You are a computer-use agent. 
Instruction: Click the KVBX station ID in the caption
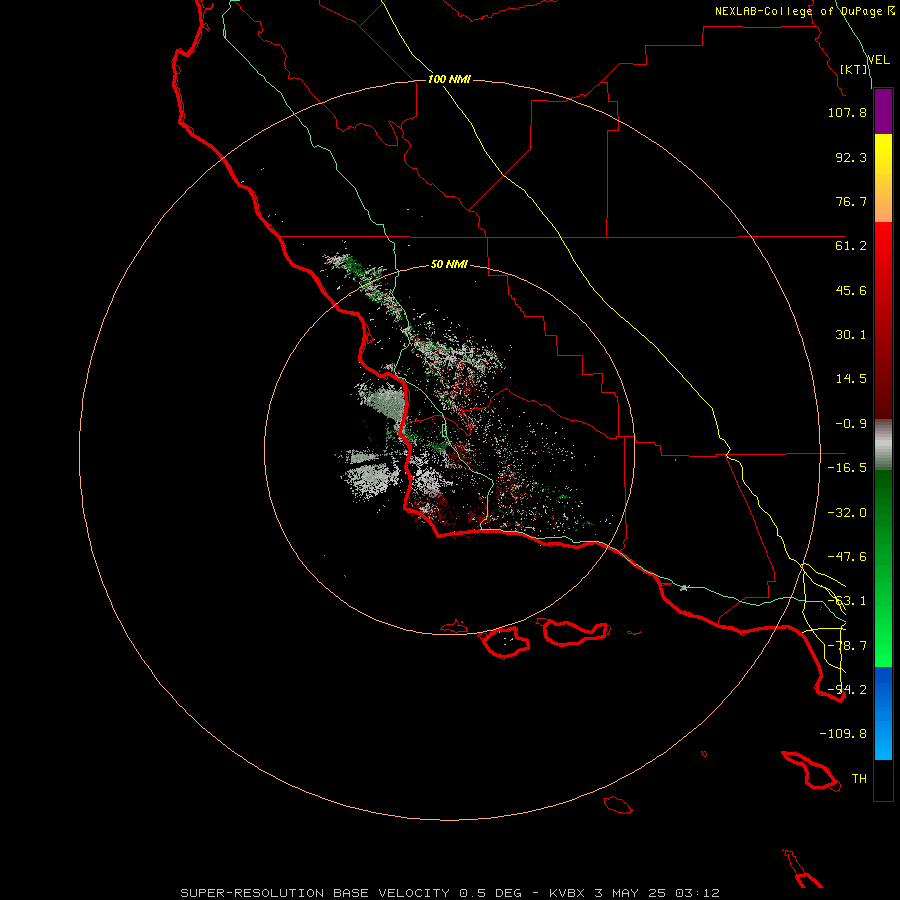pos(567,893)
